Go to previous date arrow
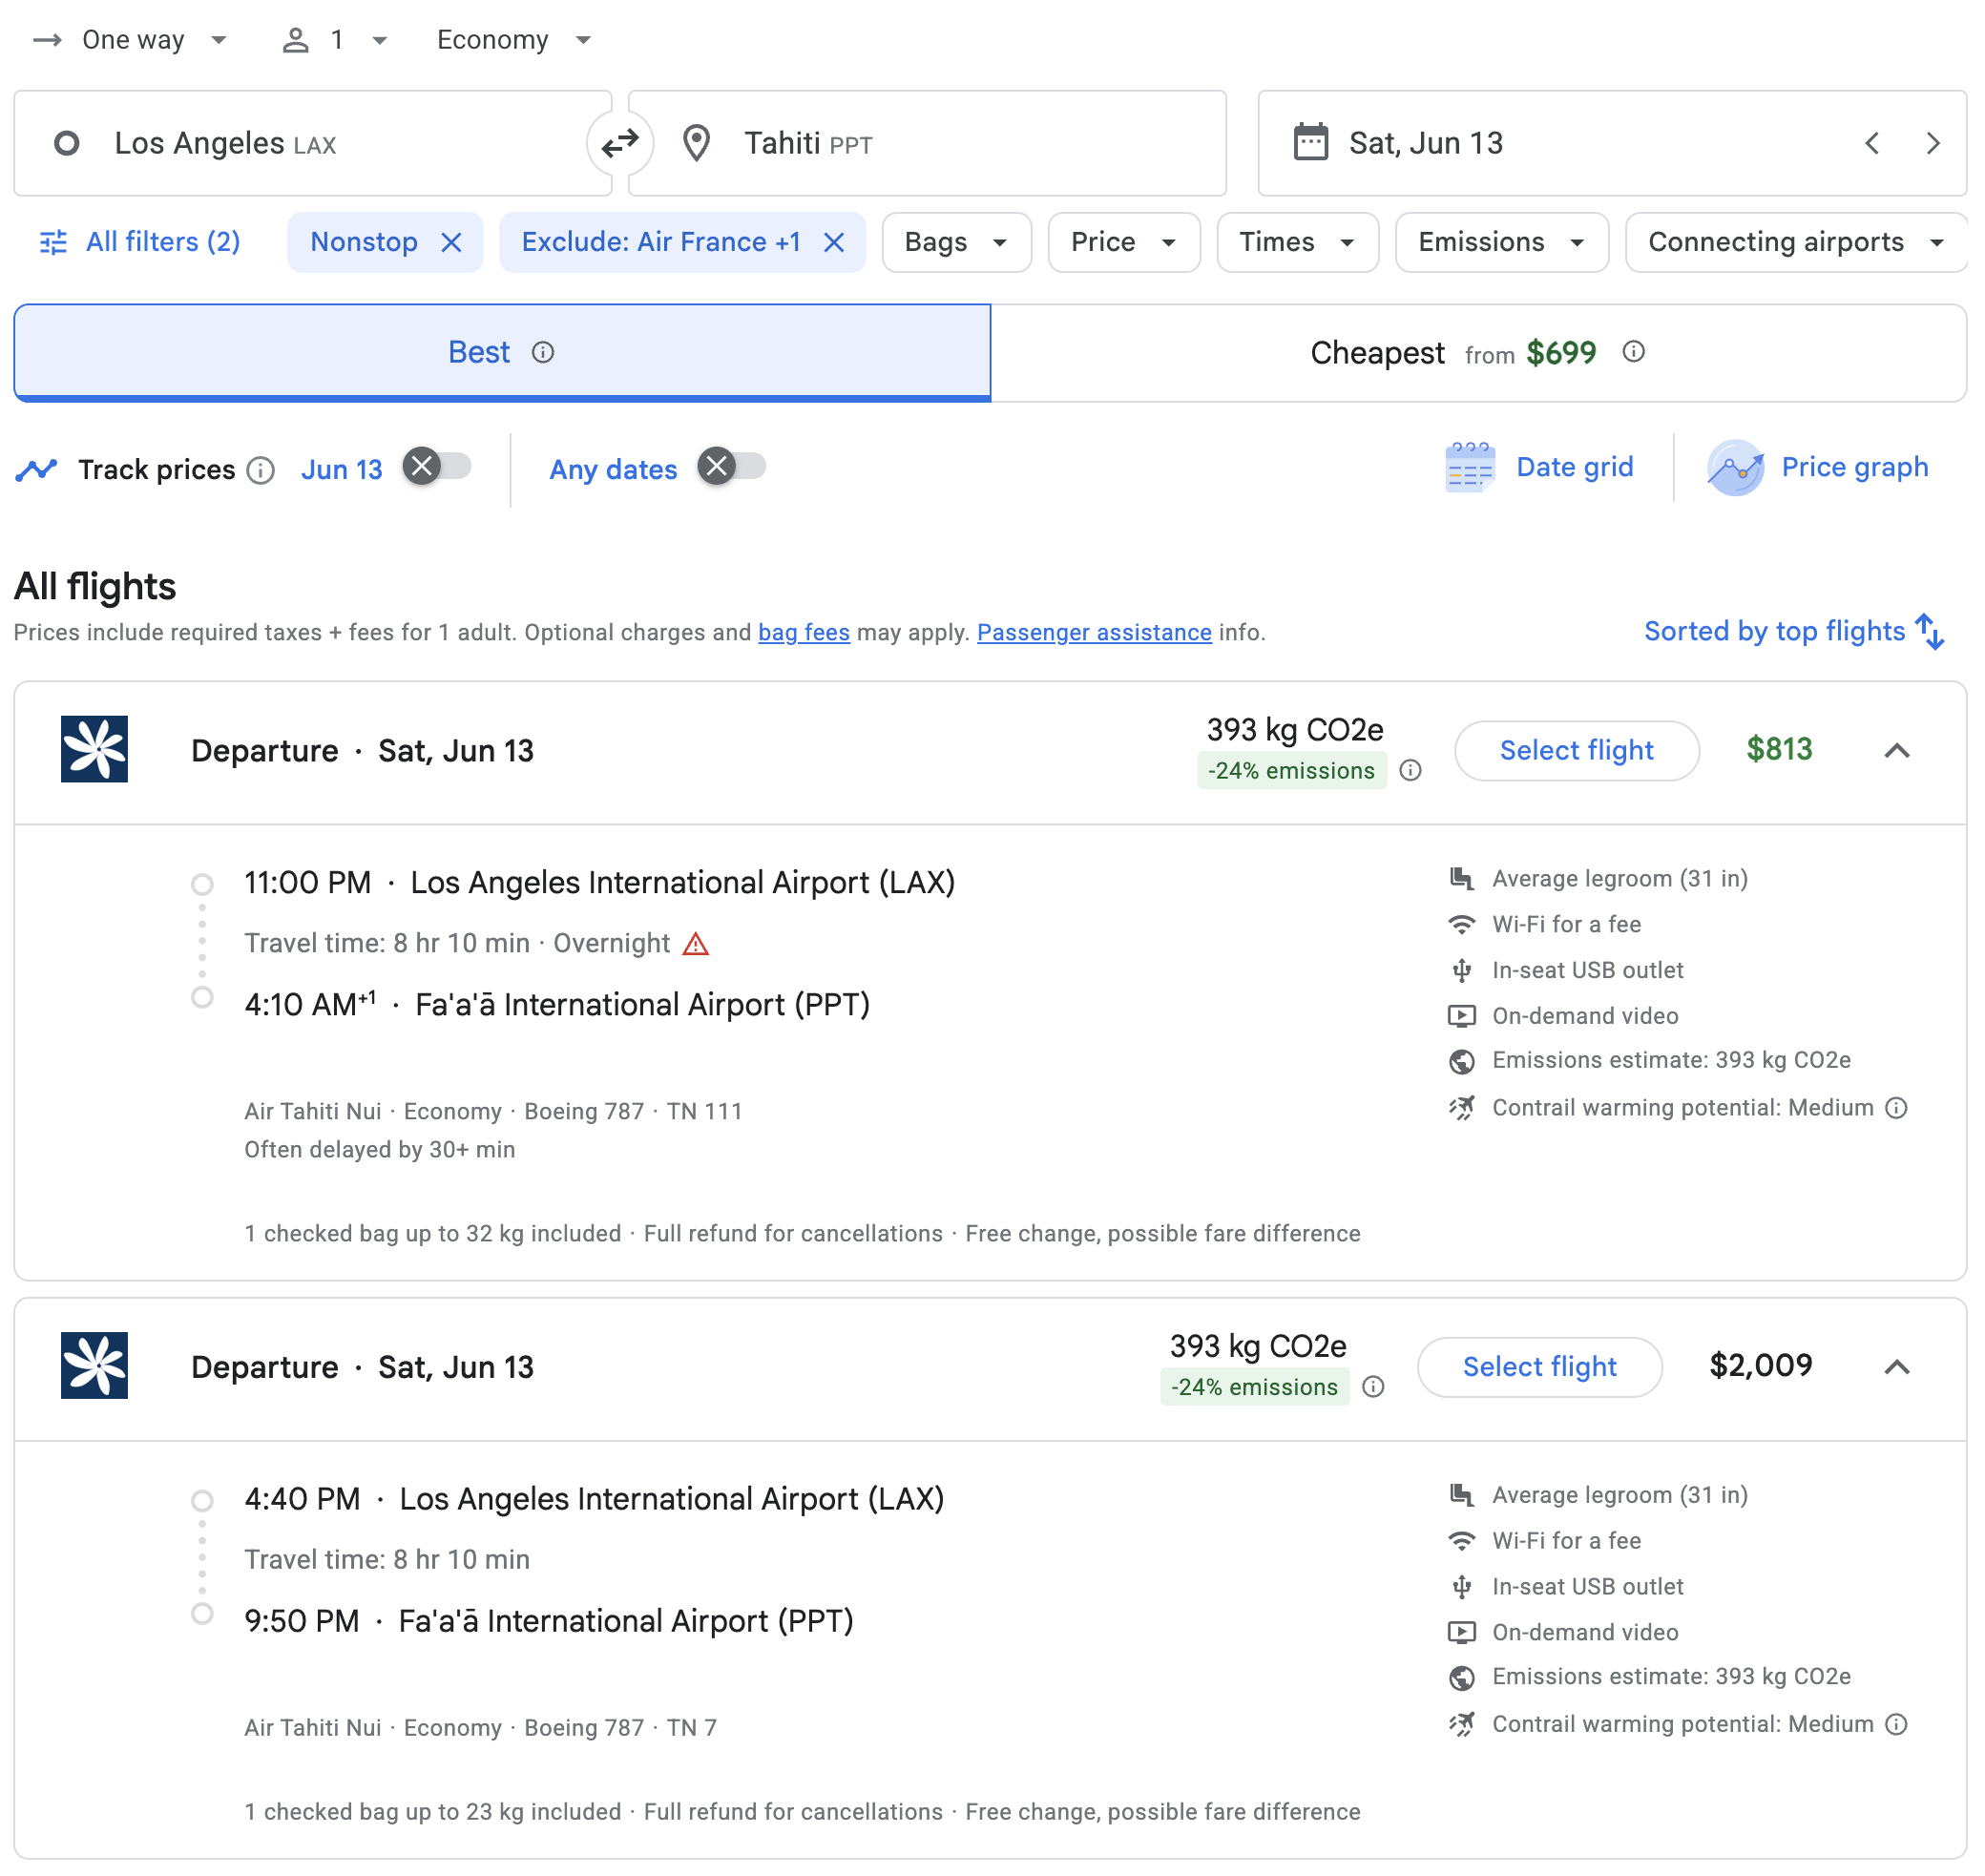The height and width of the screenshot is (1876, 1985). point(1872,143)
